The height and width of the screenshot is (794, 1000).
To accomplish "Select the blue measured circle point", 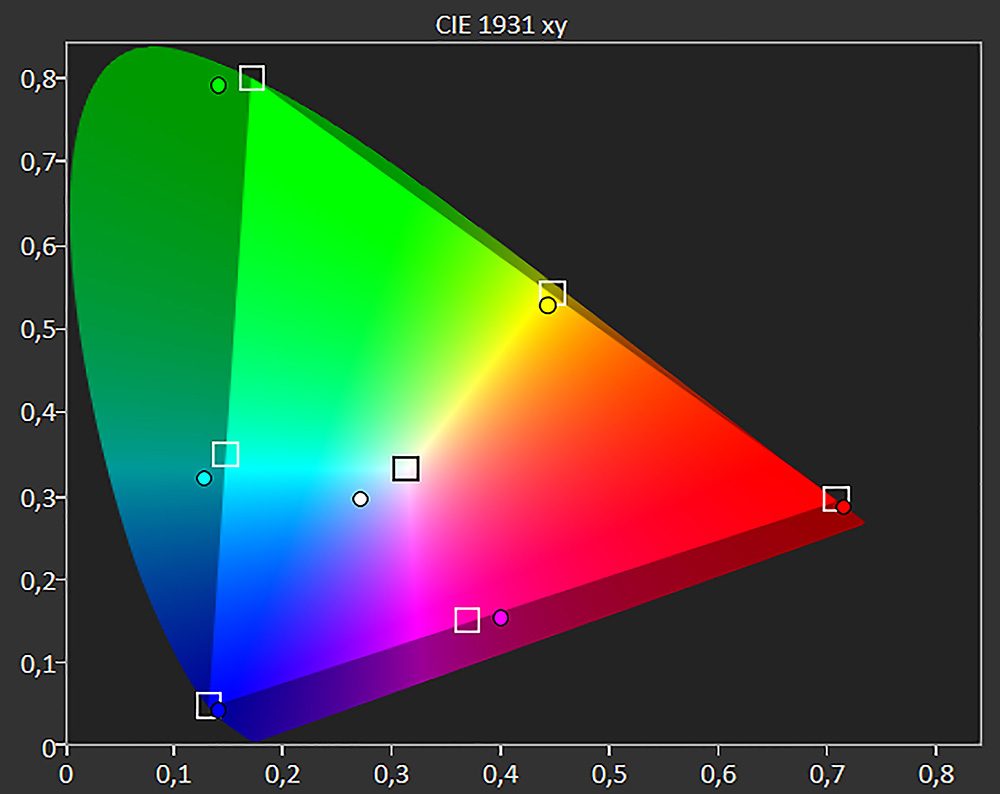I will [218, 710].
